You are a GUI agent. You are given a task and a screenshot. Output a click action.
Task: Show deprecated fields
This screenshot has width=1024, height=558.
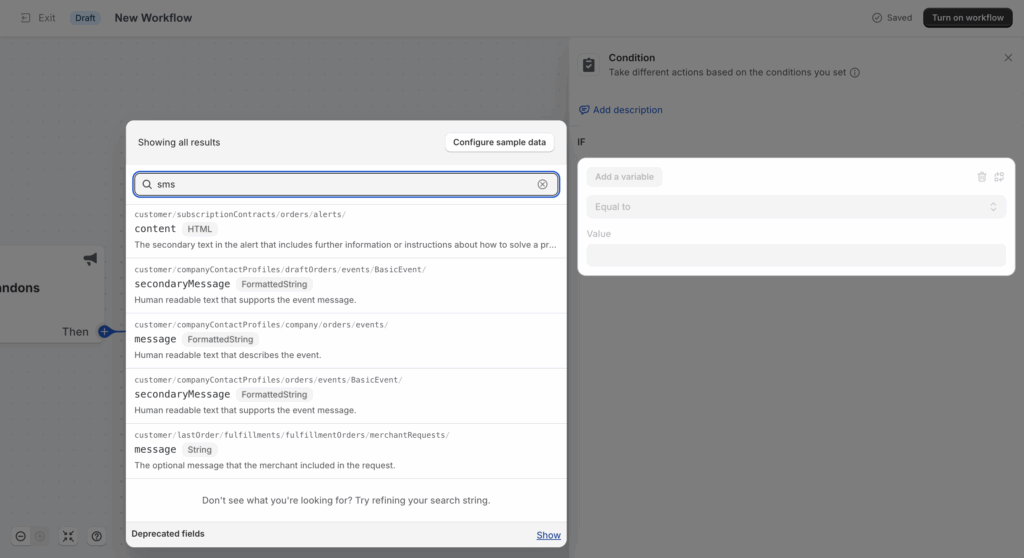(x=549, y=535)
